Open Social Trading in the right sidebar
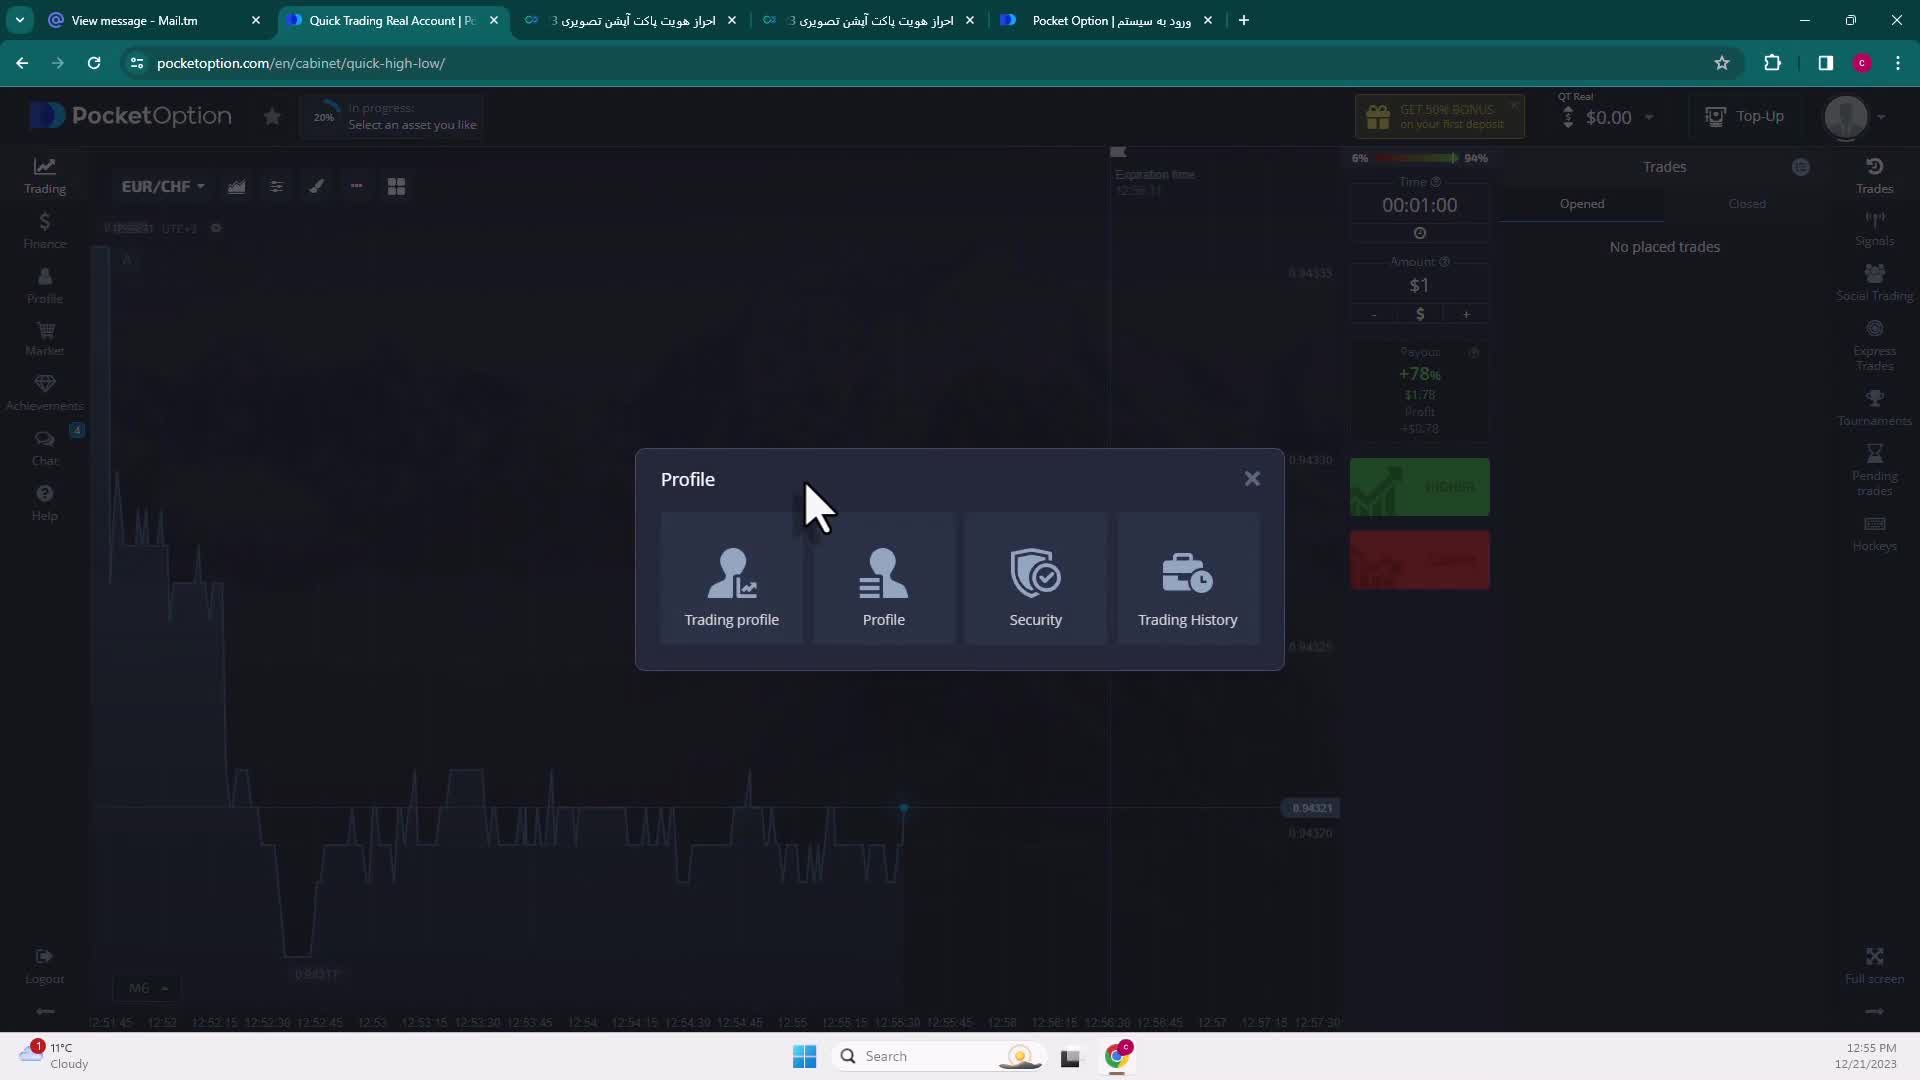 (1874, 282)
